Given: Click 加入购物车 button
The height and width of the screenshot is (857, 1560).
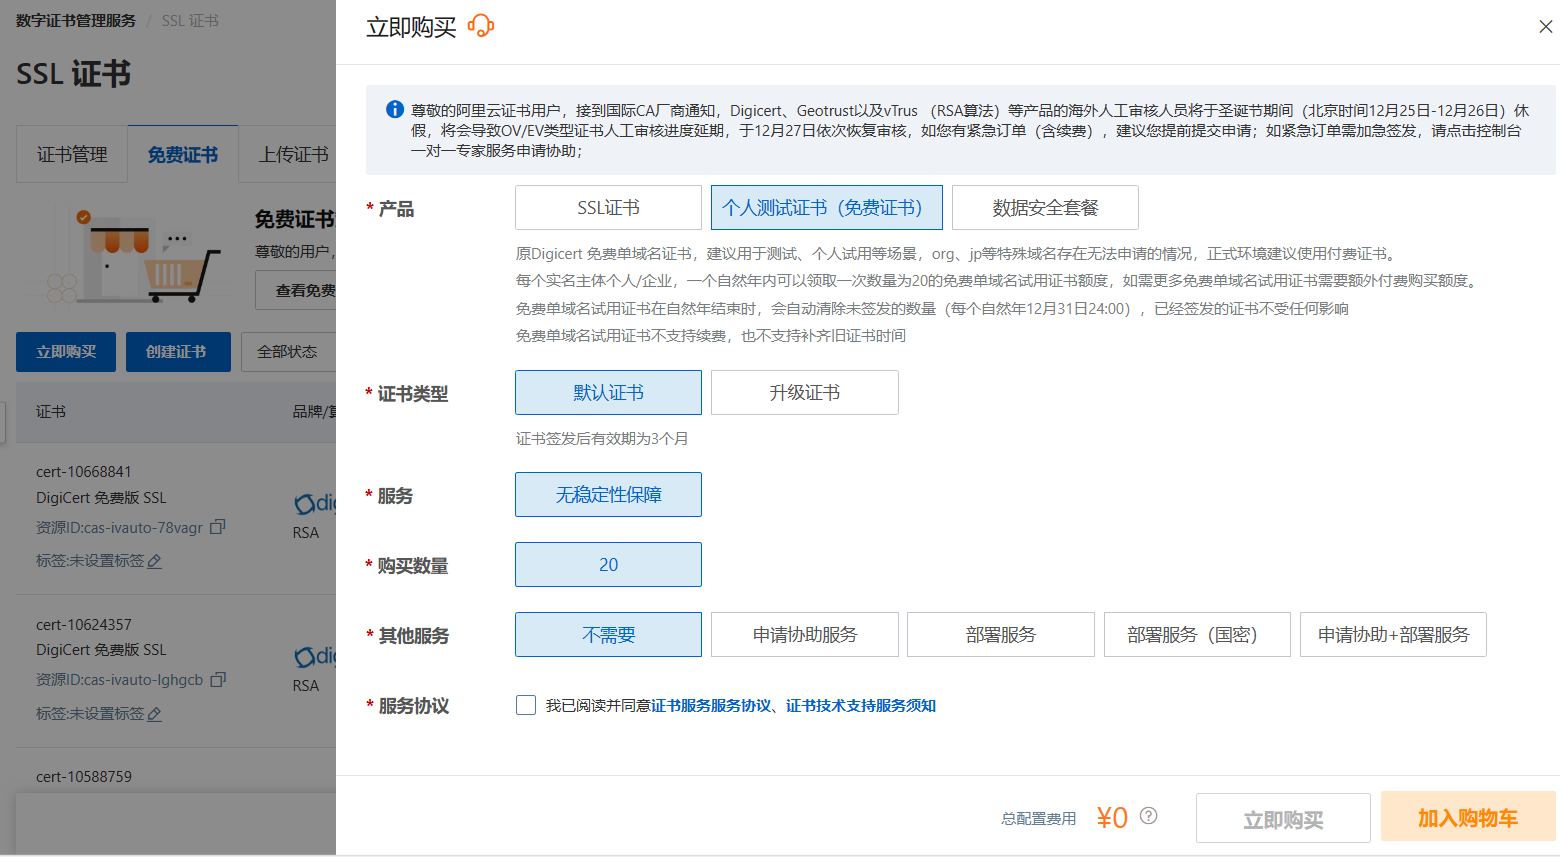Looking at the screenshot, I should 1468,817.
